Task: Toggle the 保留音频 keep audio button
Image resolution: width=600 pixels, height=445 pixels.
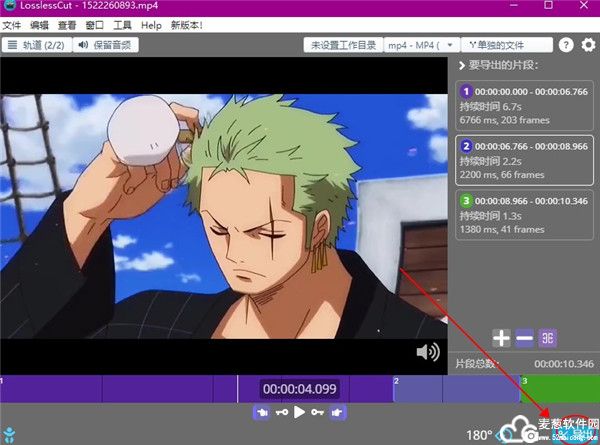Action: (x=105, y=45)
